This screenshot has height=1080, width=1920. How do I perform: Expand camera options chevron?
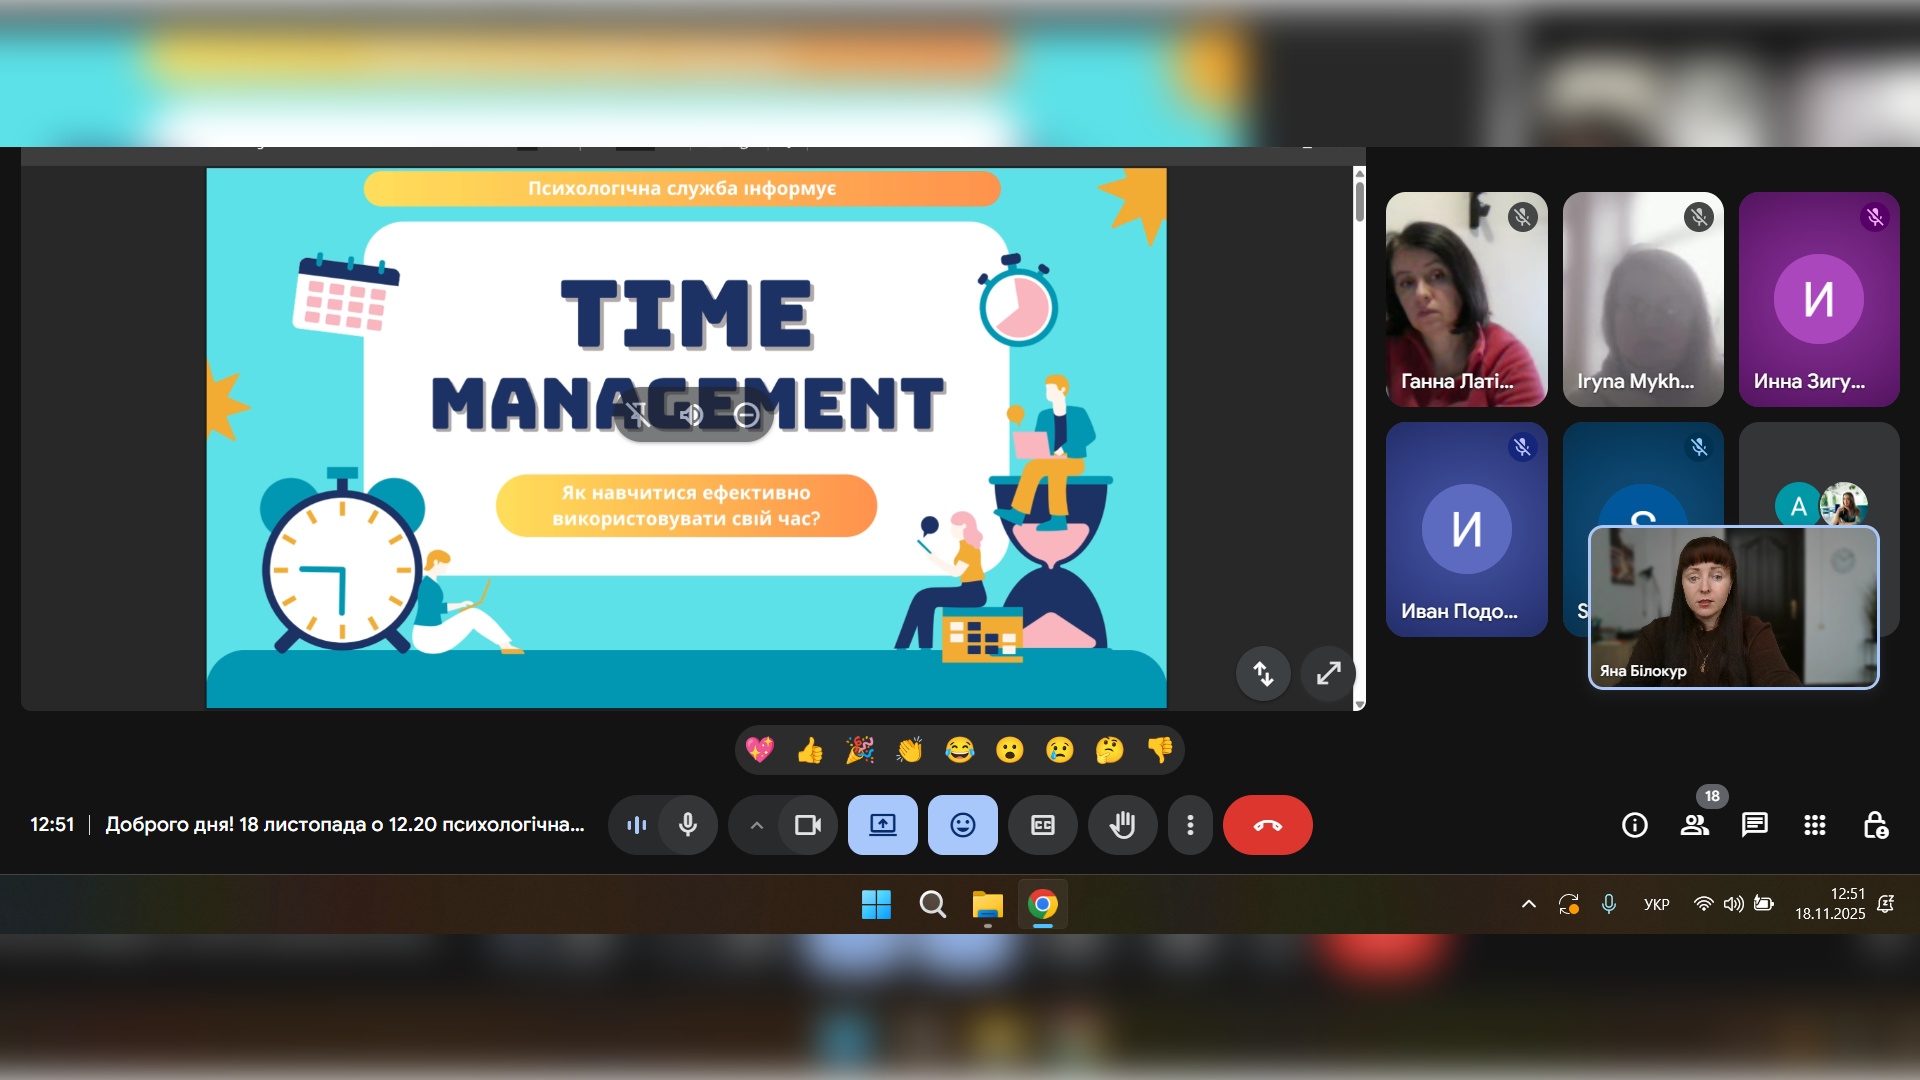(757, 825)
